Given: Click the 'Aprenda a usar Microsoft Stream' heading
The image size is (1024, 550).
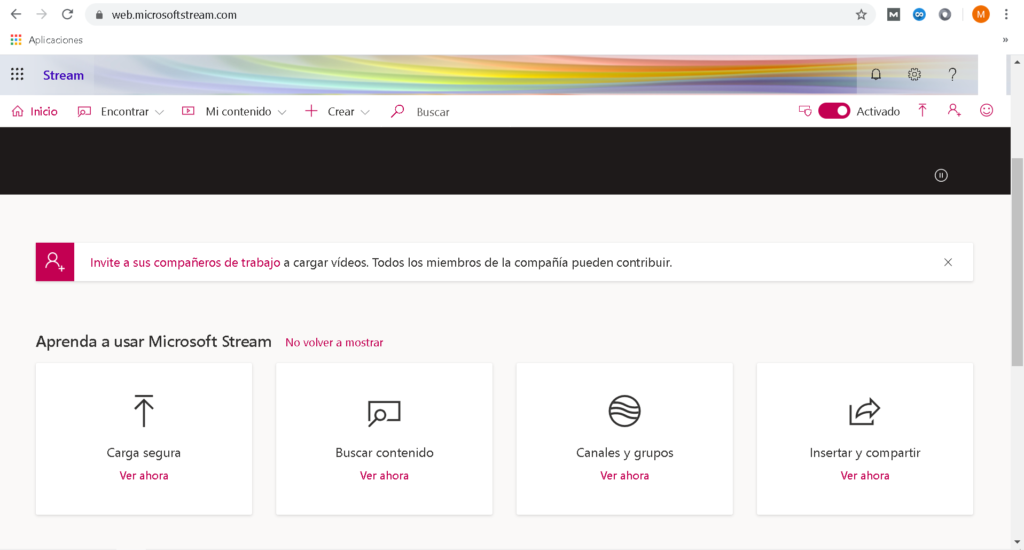Looking at the screenshot, I should pos(153,342).
